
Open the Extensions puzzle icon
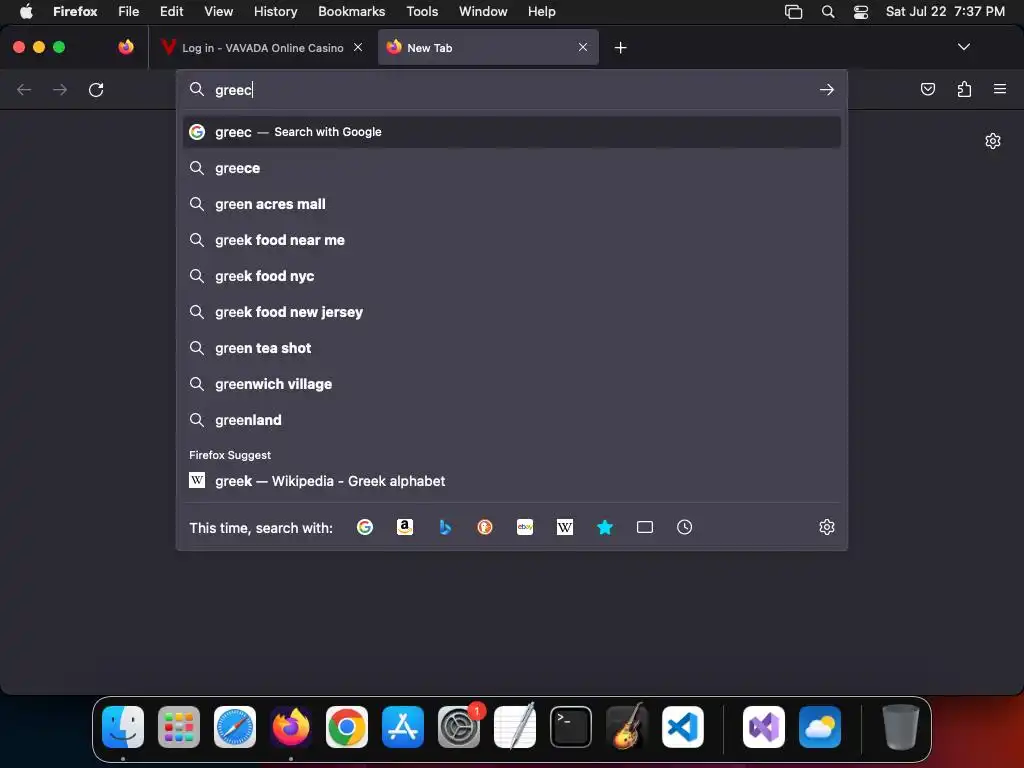pyautogui.click(x=964, y=89)
